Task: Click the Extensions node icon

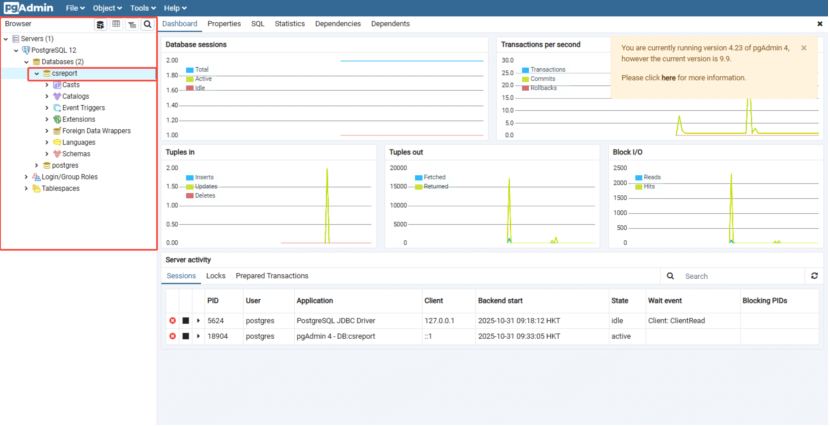Action: pos(57,119)
